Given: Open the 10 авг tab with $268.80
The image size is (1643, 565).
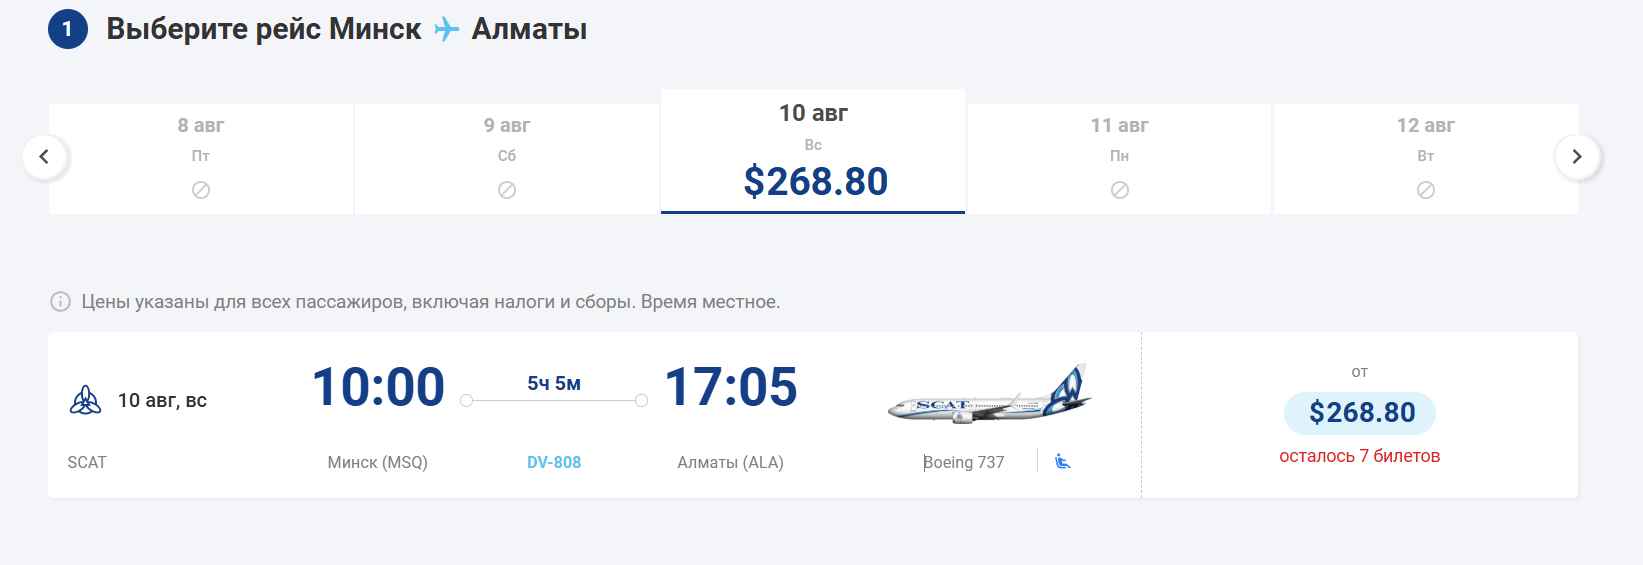Looking at the screenshot, I should pyautogui.click(x=813, y=152).
